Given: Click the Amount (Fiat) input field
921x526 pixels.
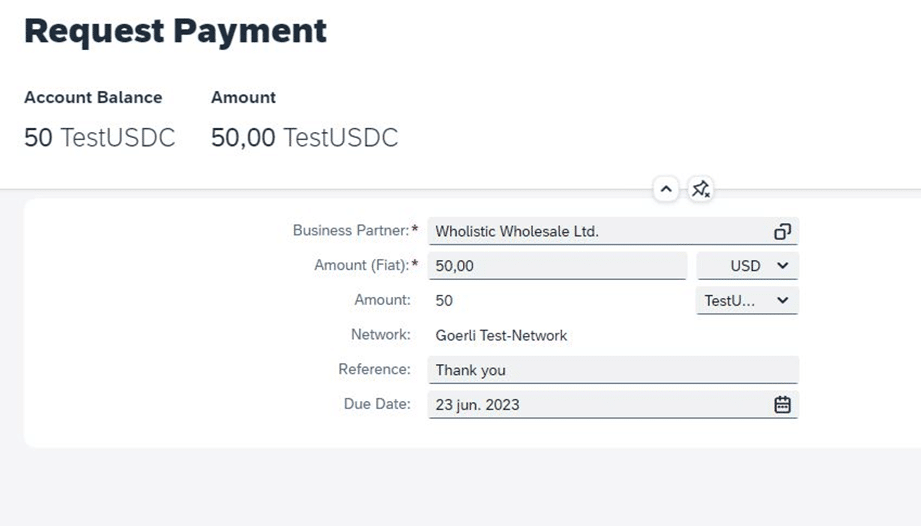Looking at the screenshot, I should point(557,266).
